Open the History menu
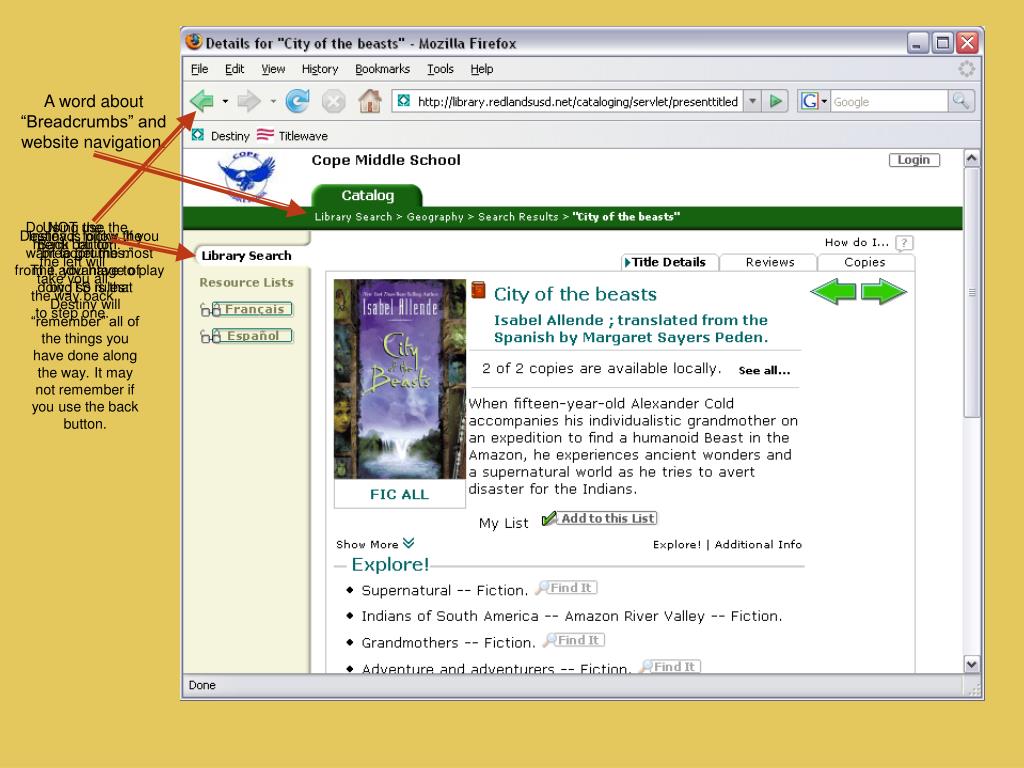The width and height of the screenshot is (1024, 768). 320,69
